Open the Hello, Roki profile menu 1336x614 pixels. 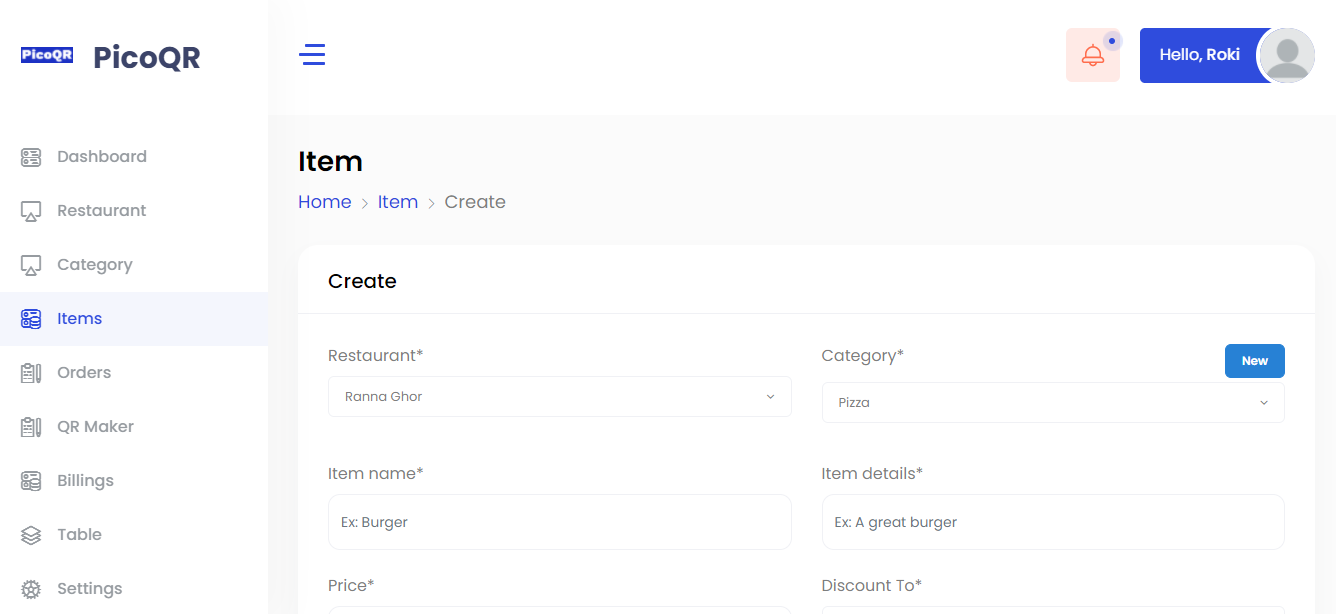click(x=1199, y=55)
